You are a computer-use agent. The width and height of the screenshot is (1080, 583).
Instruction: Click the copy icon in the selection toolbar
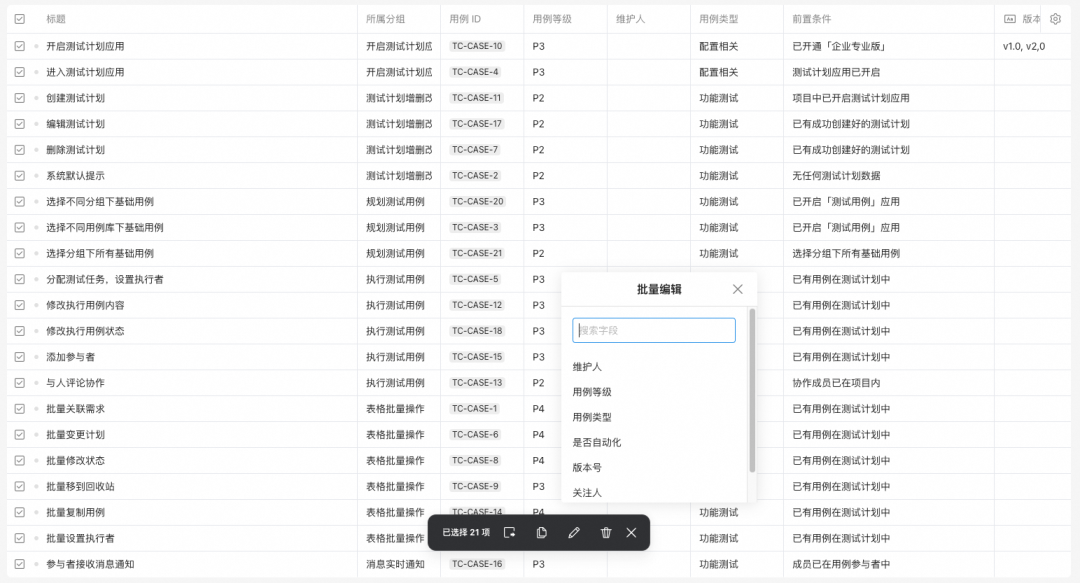[542, 532]
